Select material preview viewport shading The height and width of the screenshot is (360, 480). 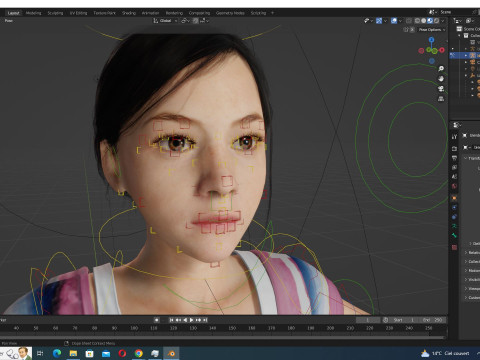coord(430,21)
